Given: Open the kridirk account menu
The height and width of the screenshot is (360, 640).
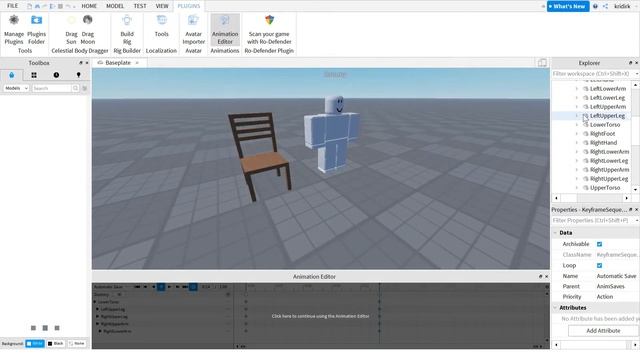Looking at the screenshot, I should (x=622, y=6).
